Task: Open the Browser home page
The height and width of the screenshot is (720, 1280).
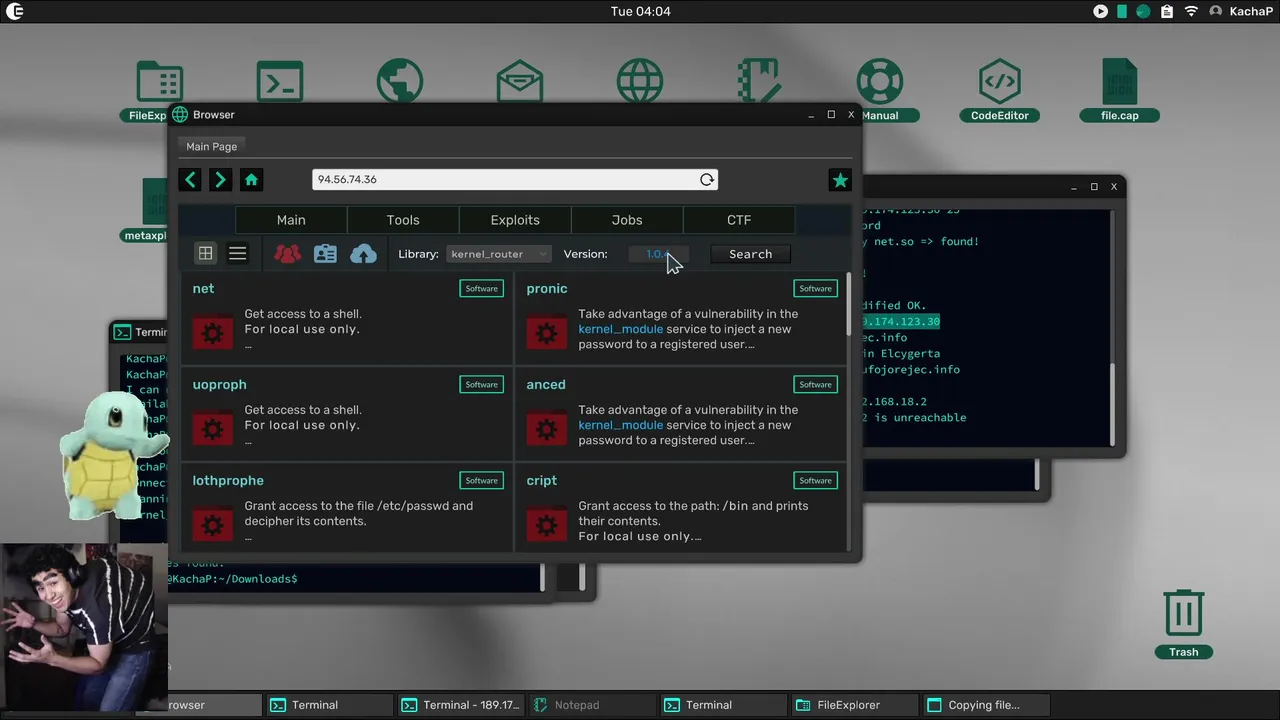Action: [x=251, y=179]
